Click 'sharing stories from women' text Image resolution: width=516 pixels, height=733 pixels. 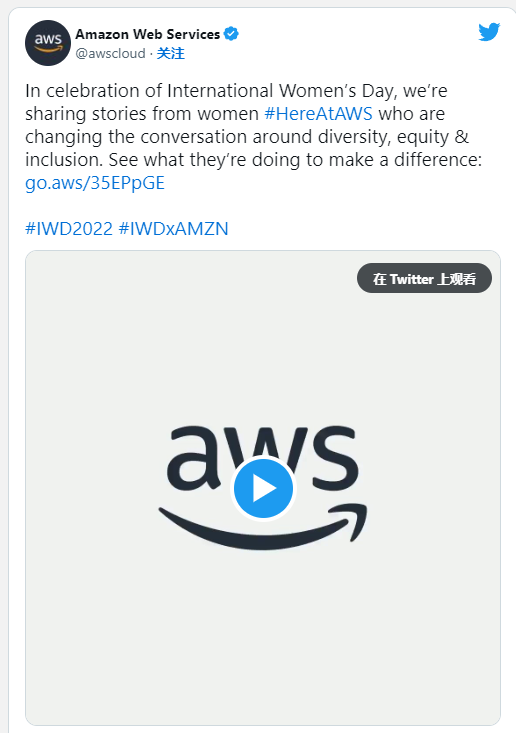142,114
